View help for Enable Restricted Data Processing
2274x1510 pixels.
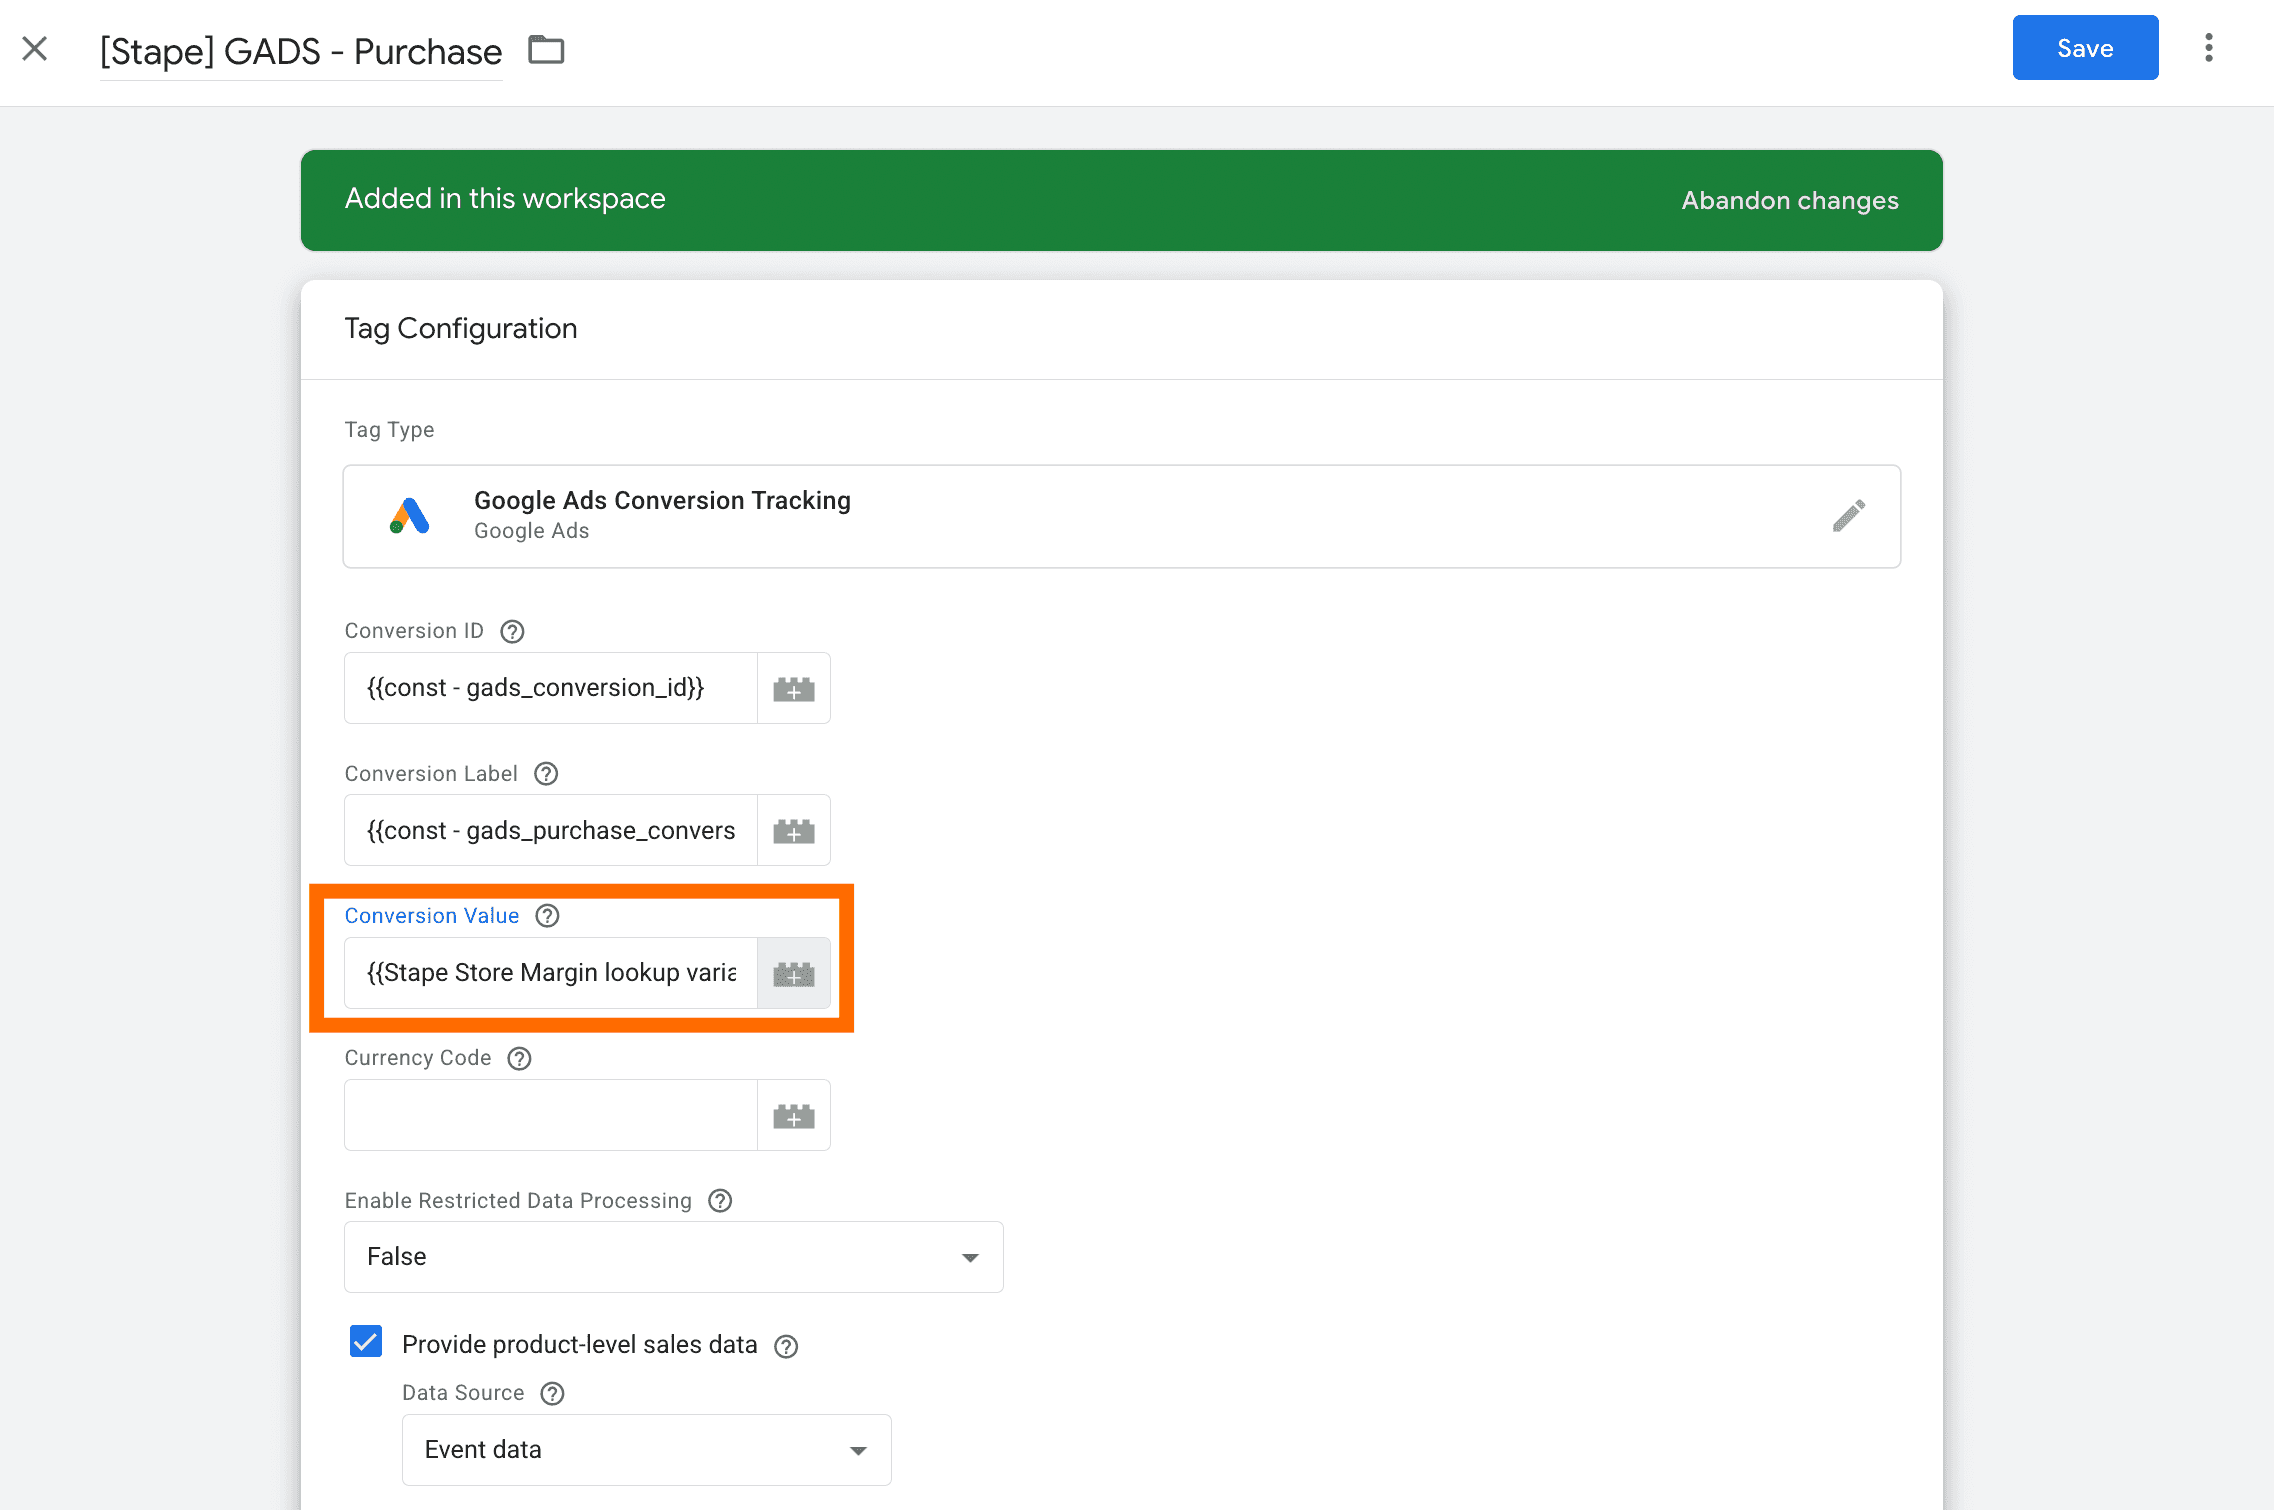coord(719,1201)
